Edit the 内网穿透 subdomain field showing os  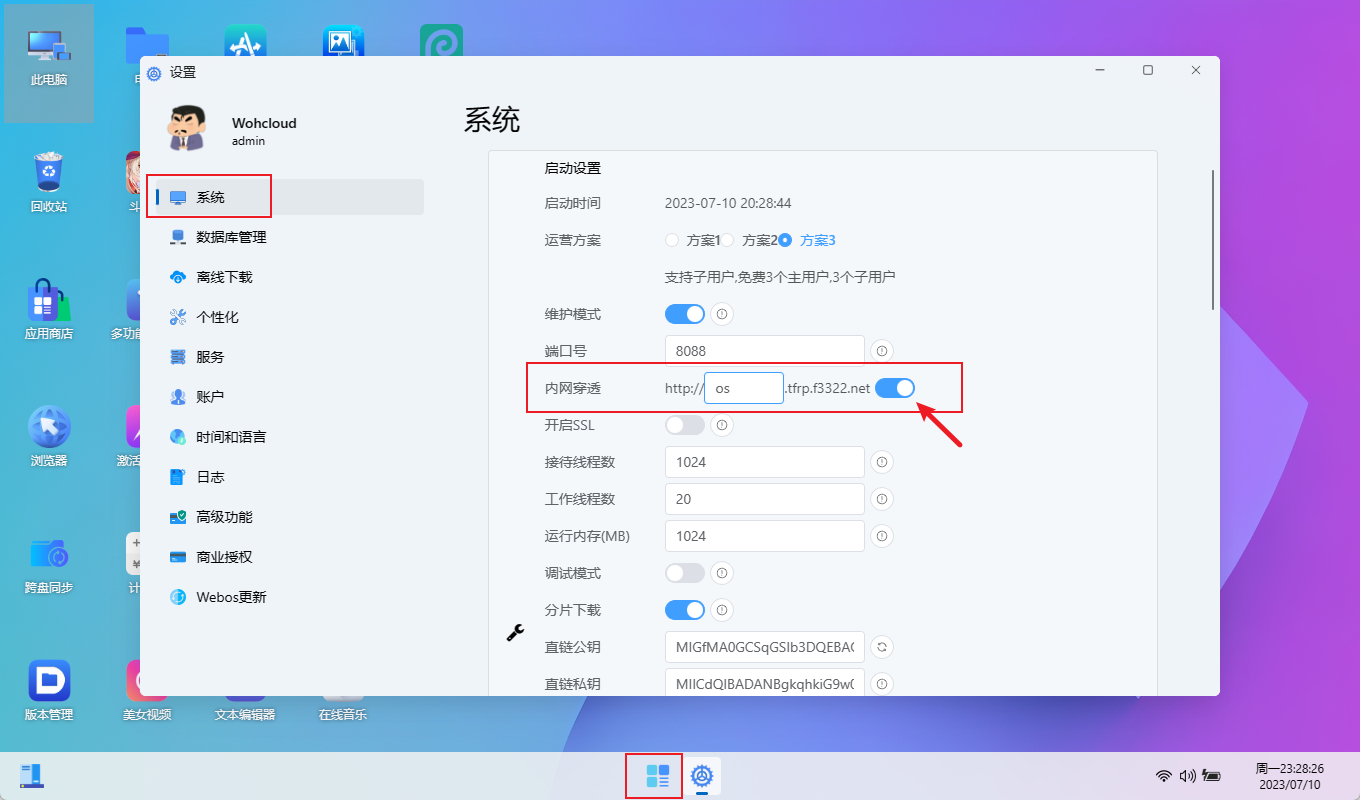tap(743, 388)
